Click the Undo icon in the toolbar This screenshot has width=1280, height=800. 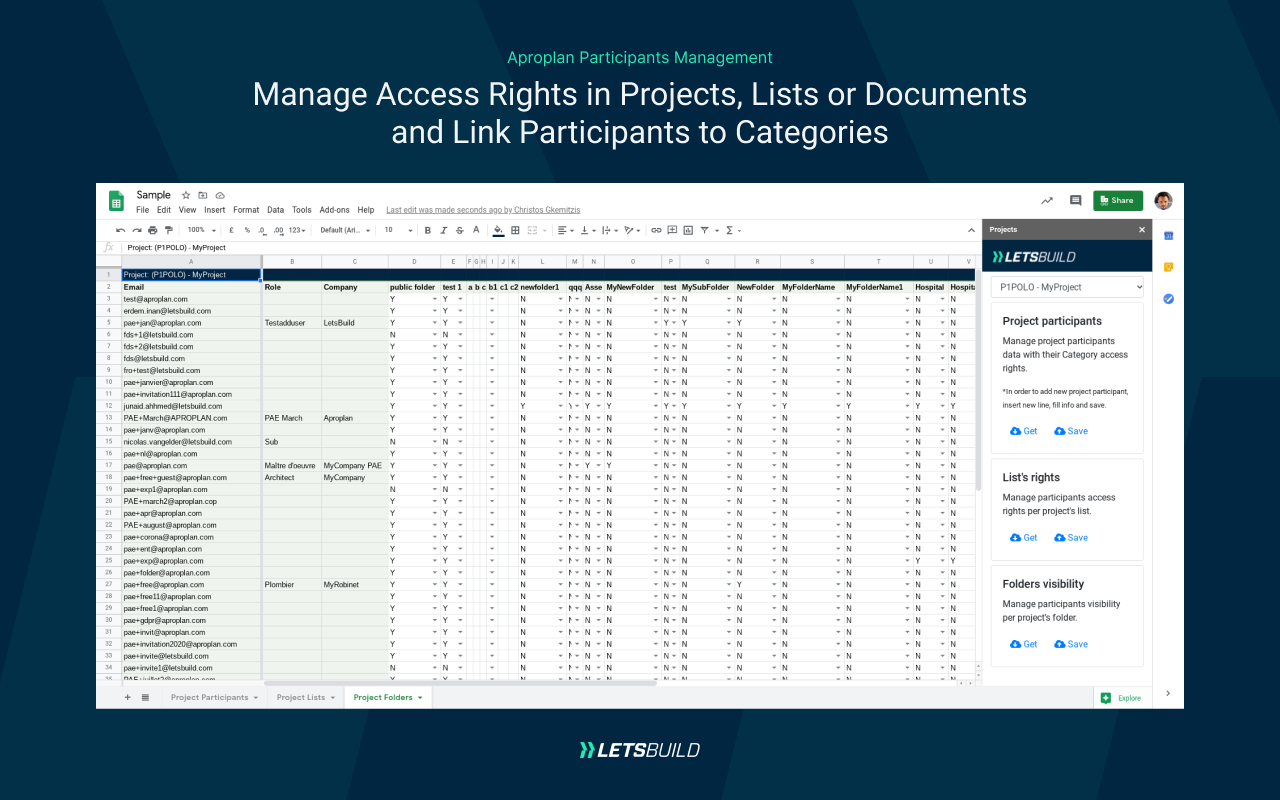point(121,230)
